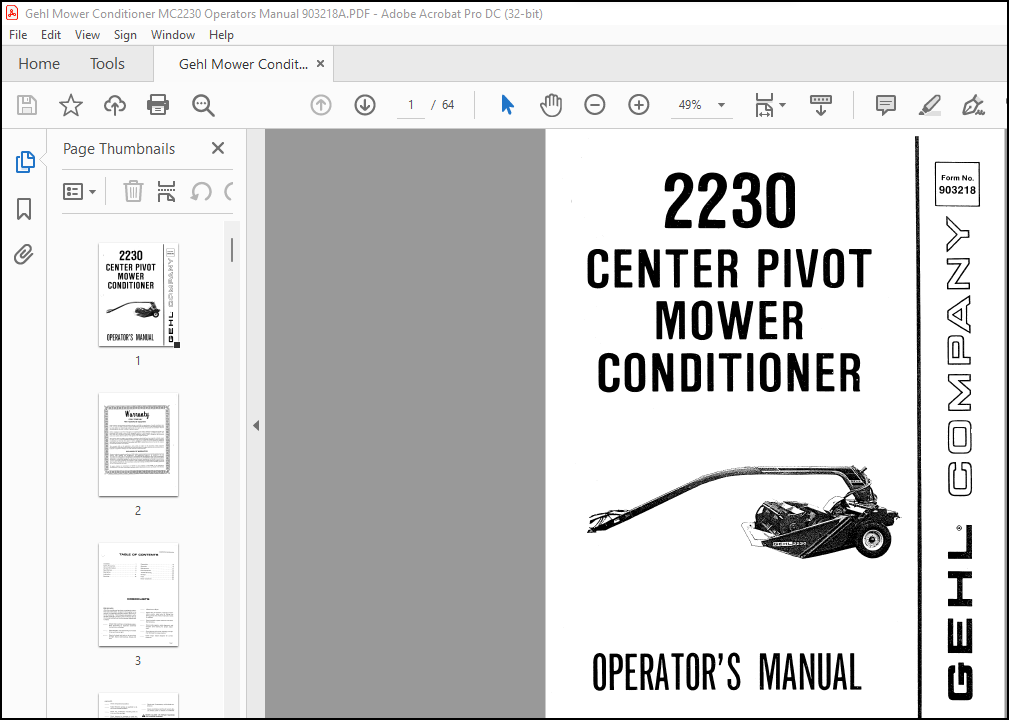Click the Adobe Acrobat title bar icon

tap(12, 14)
